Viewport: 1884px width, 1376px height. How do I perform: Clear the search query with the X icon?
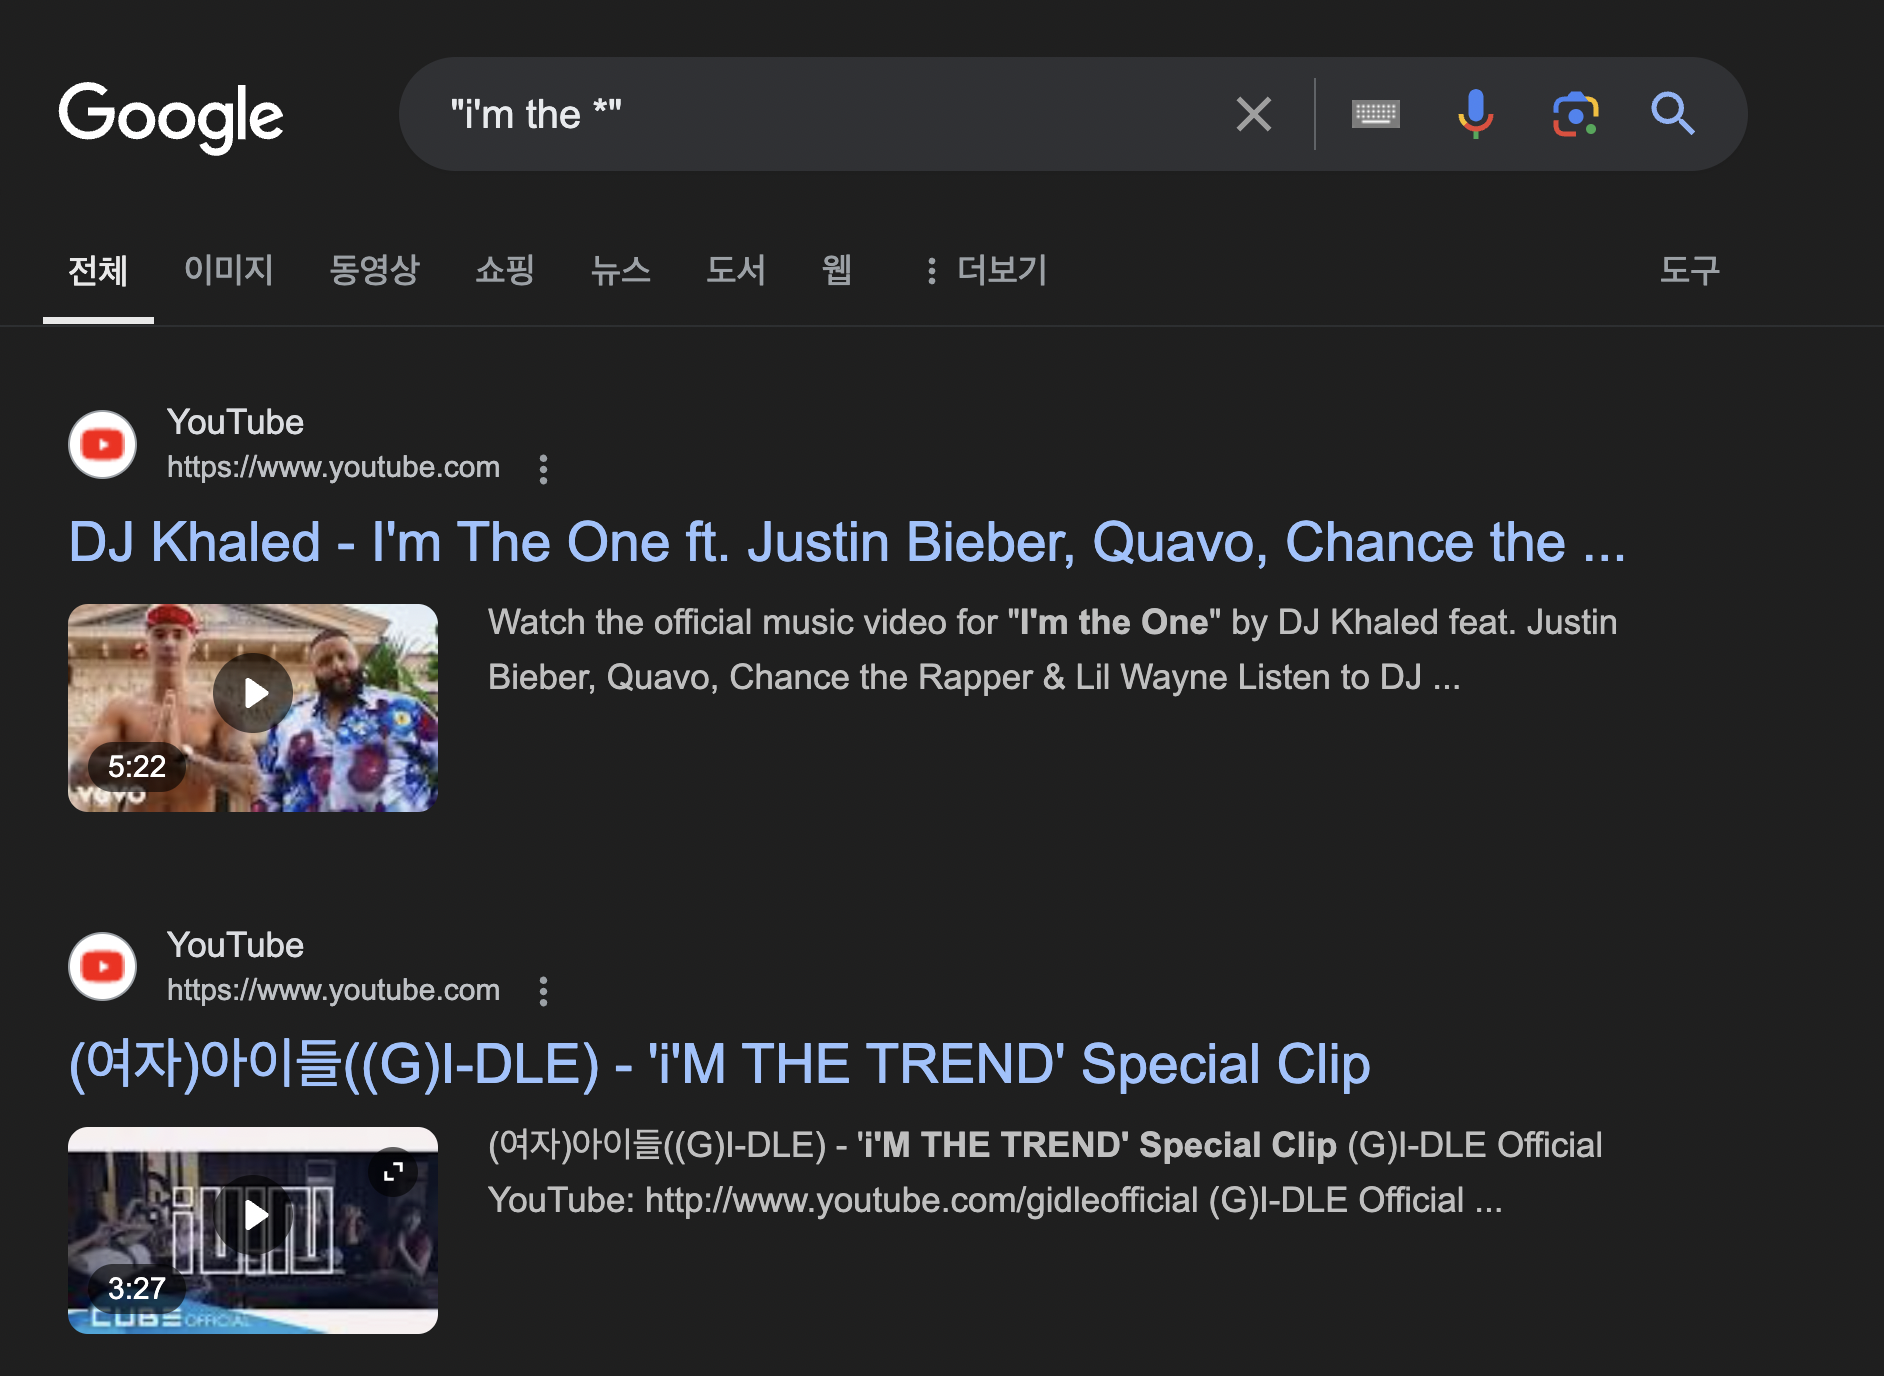click(x=1253, y=114)
